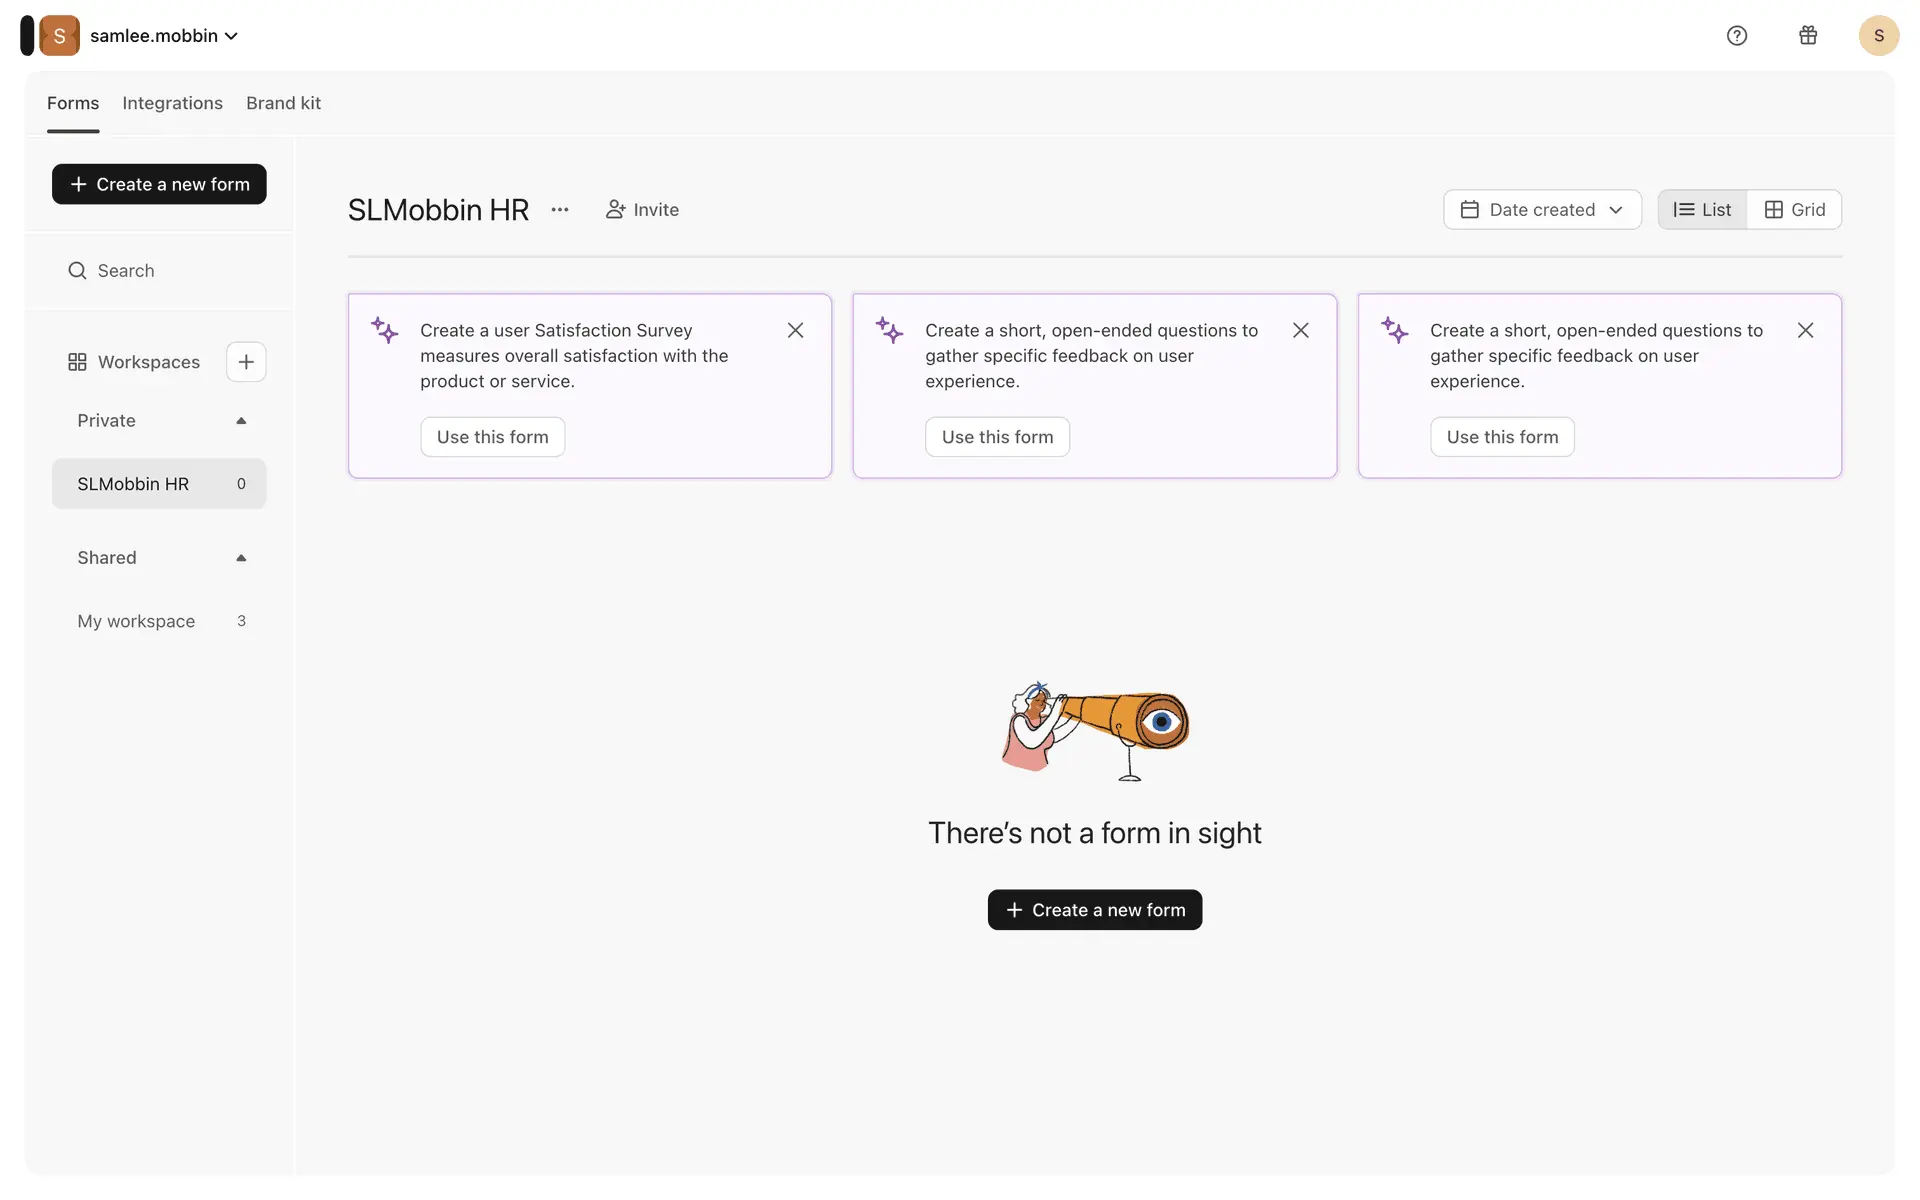Open My workspace in sidebar
This screenshot has width=1920, height=1200.
point(136,621)
